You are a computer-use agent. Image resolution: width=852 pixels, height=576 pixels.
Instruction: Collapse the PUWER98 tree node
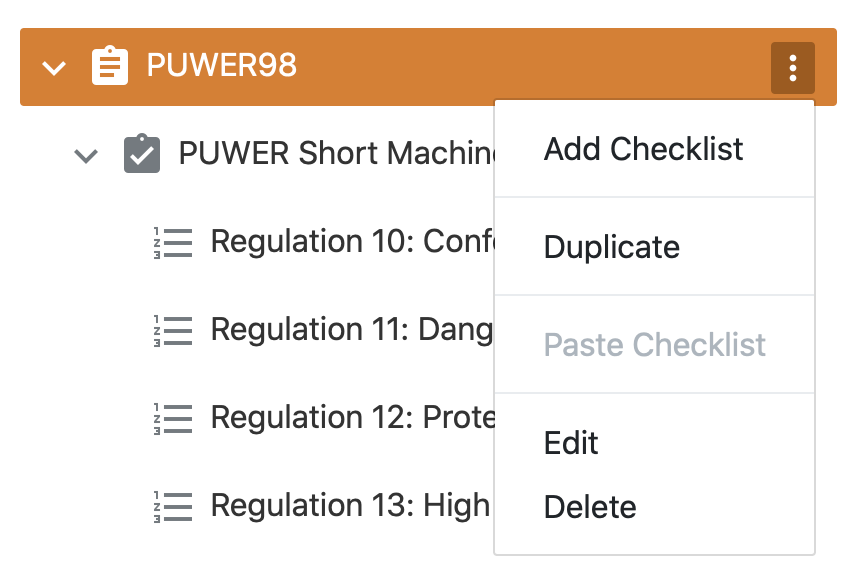coord(54,68)
